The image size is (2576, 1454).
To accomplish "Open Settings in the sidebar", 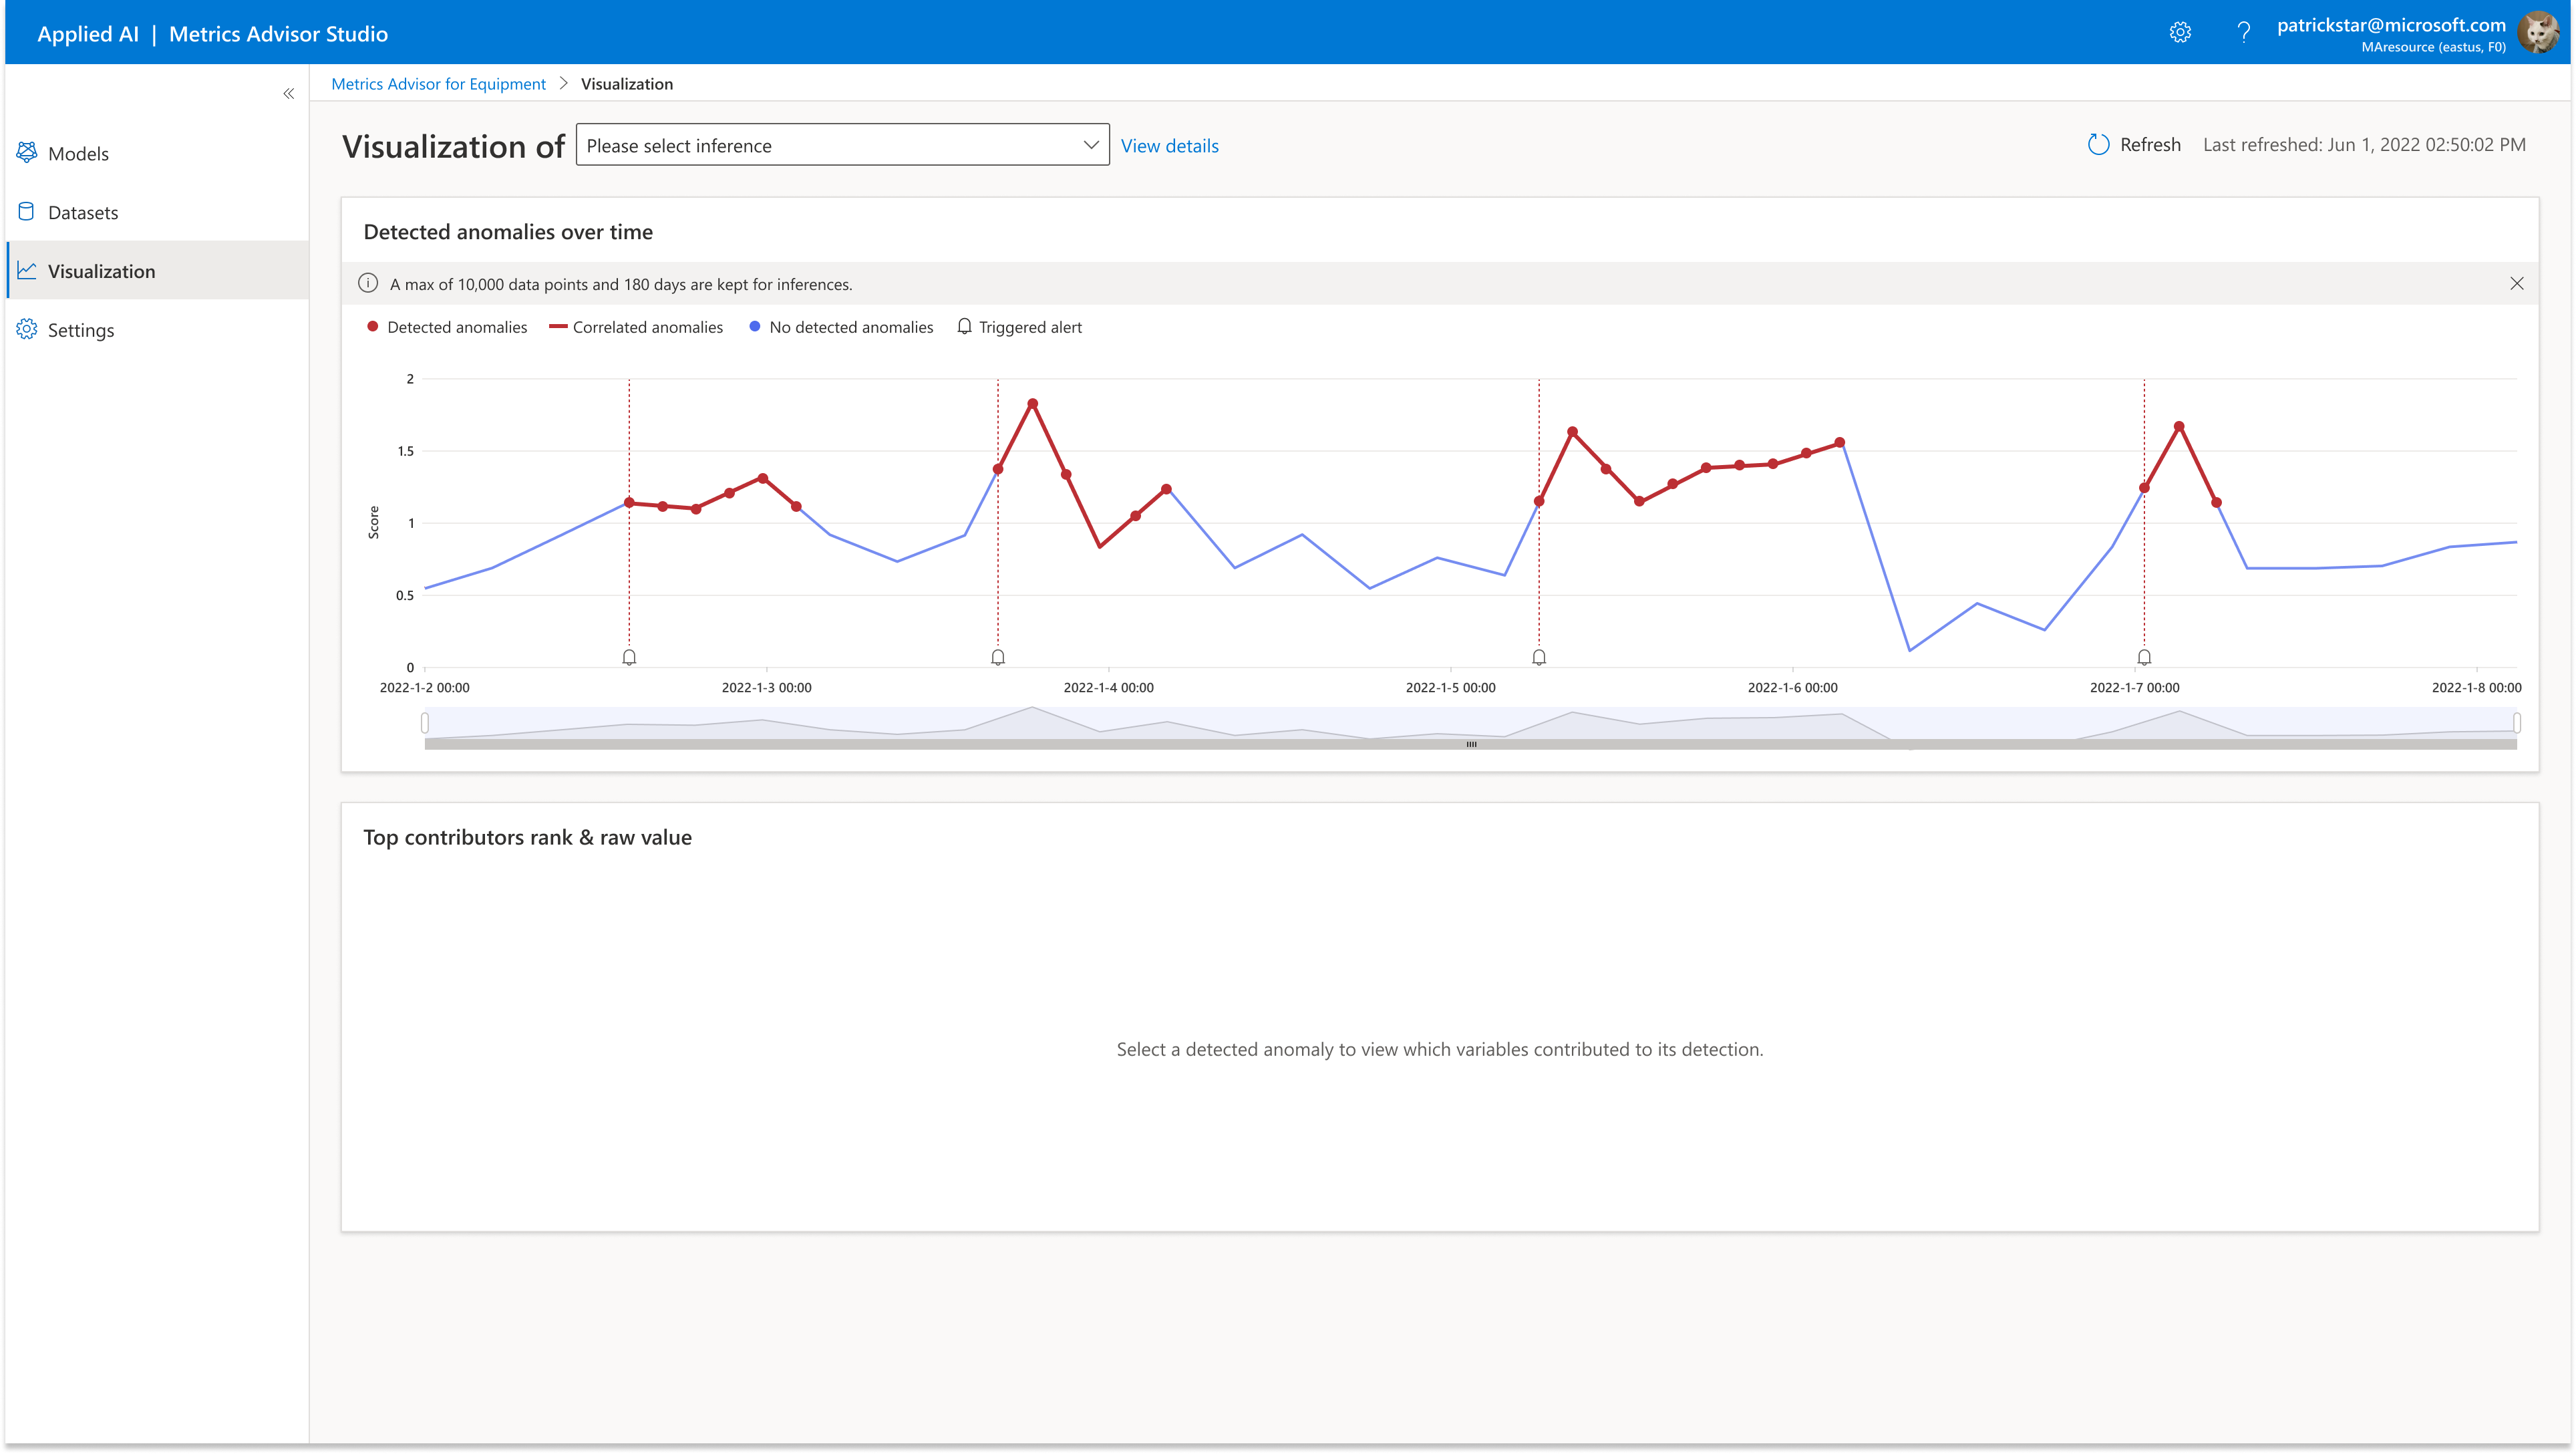I will 80,330.
